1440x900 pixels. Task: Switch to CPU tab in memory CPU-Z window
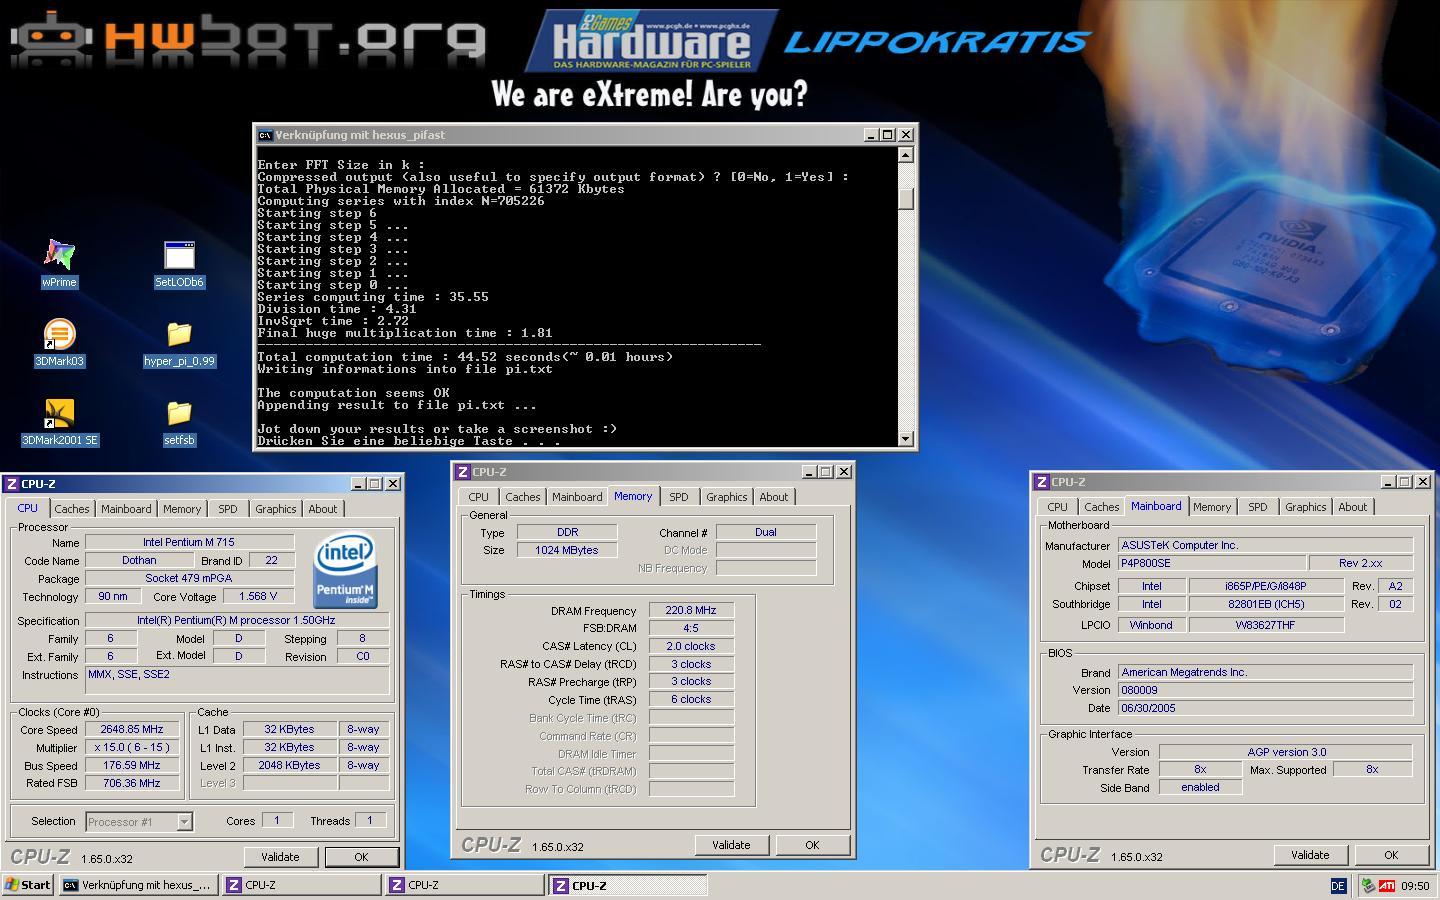[479, 497]
